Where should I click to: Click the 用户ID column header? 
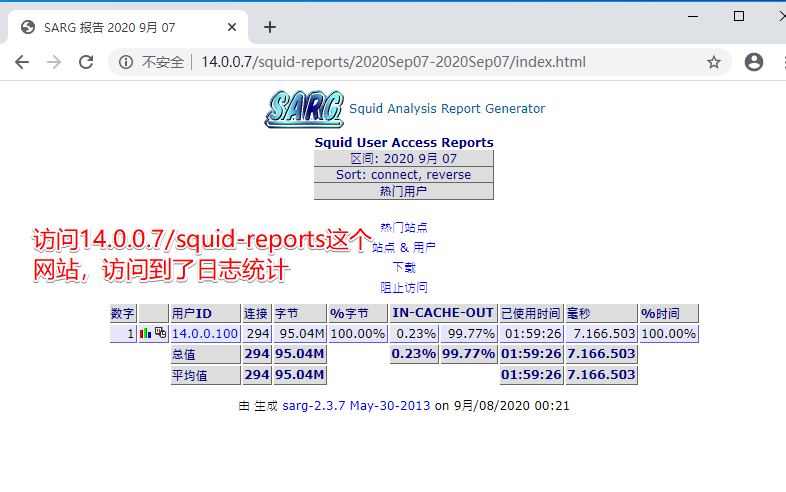(206, 313)
